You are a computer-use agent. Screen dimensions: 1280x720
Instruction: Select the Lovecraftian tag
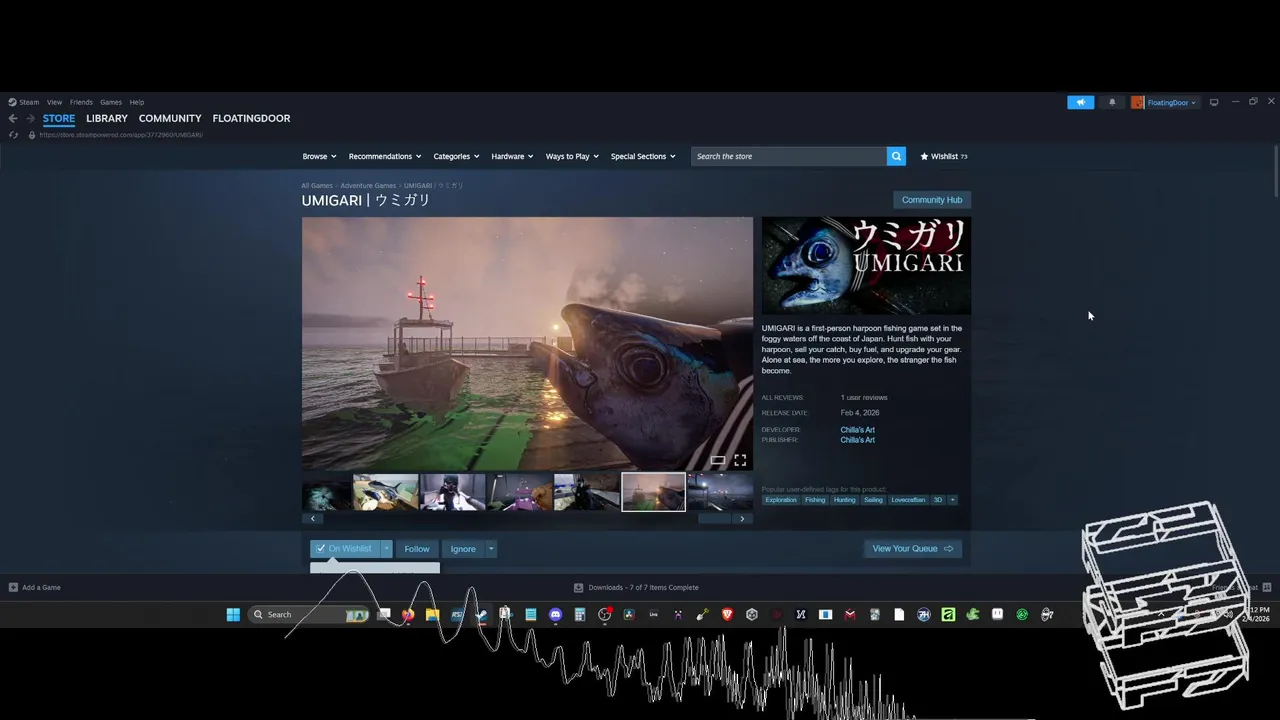click(x=908, y=499)
